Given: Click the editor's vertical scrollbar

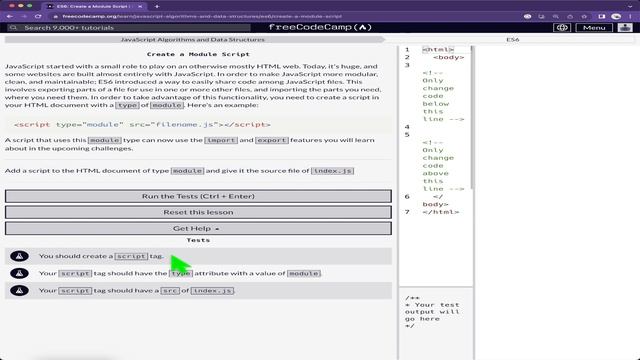Looking at the screenshot, I should 472,117.
